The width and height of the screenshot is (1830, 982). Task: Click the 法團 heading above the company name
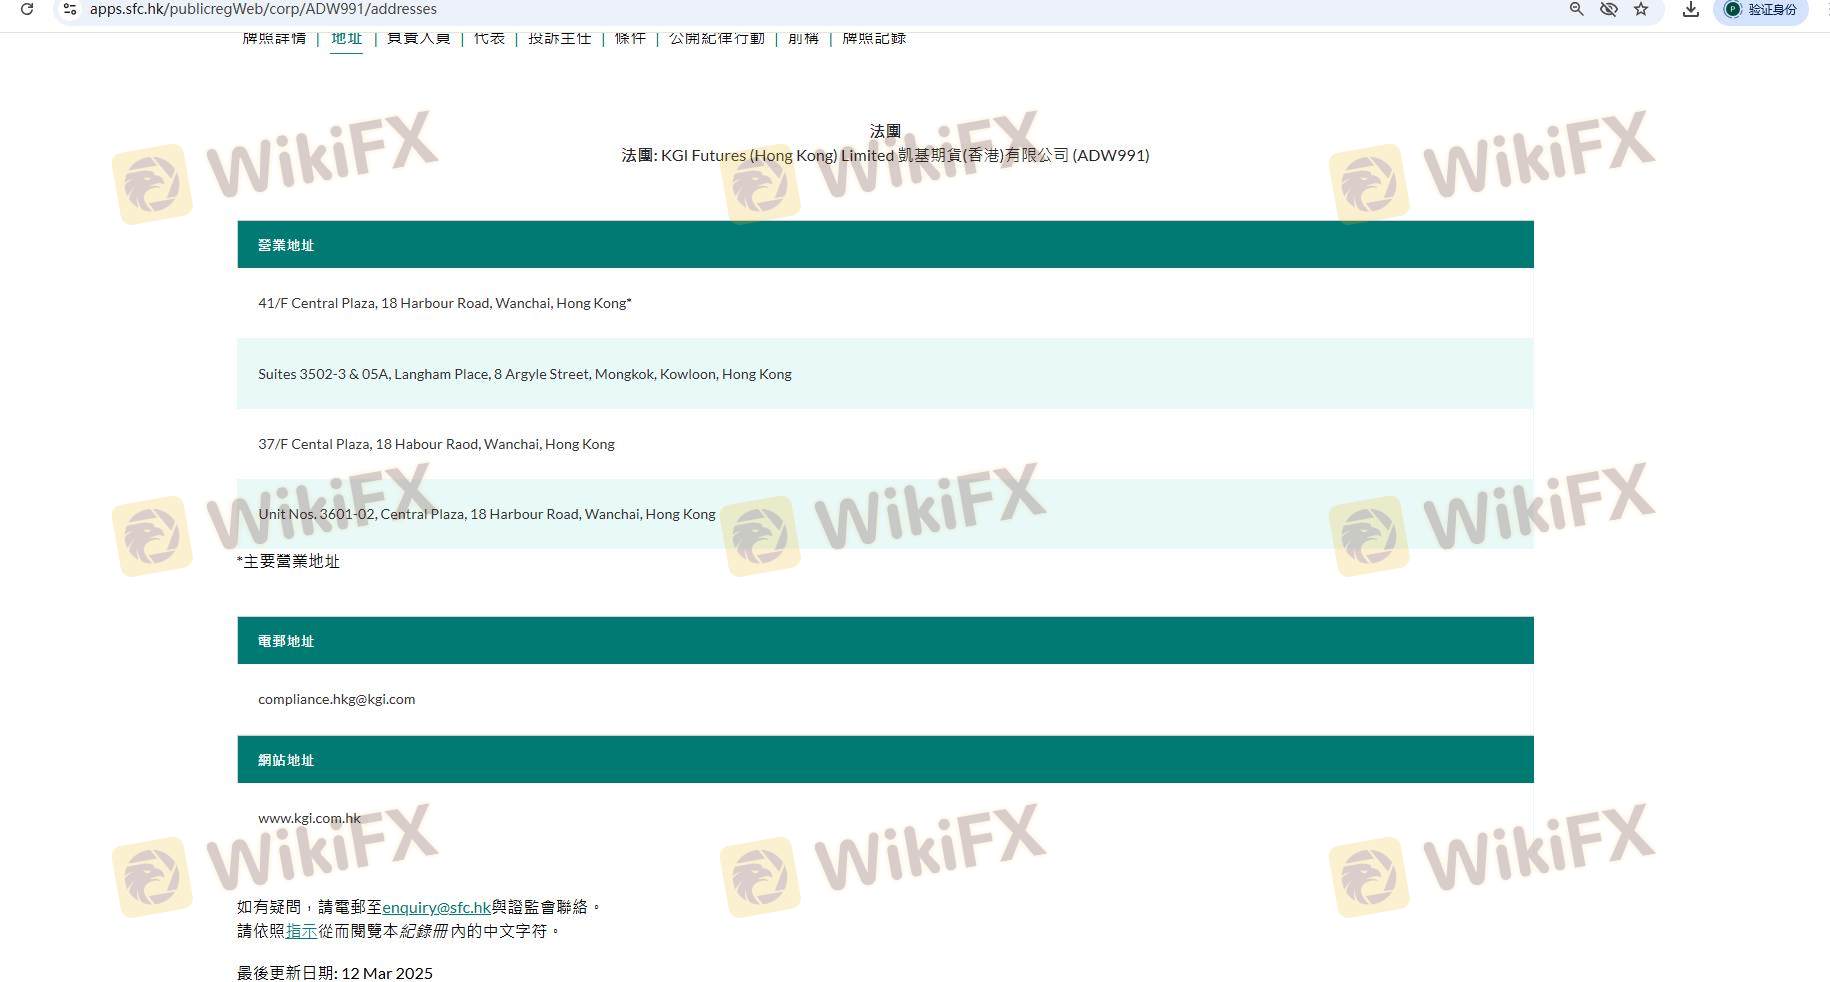[x=885, y=131]
